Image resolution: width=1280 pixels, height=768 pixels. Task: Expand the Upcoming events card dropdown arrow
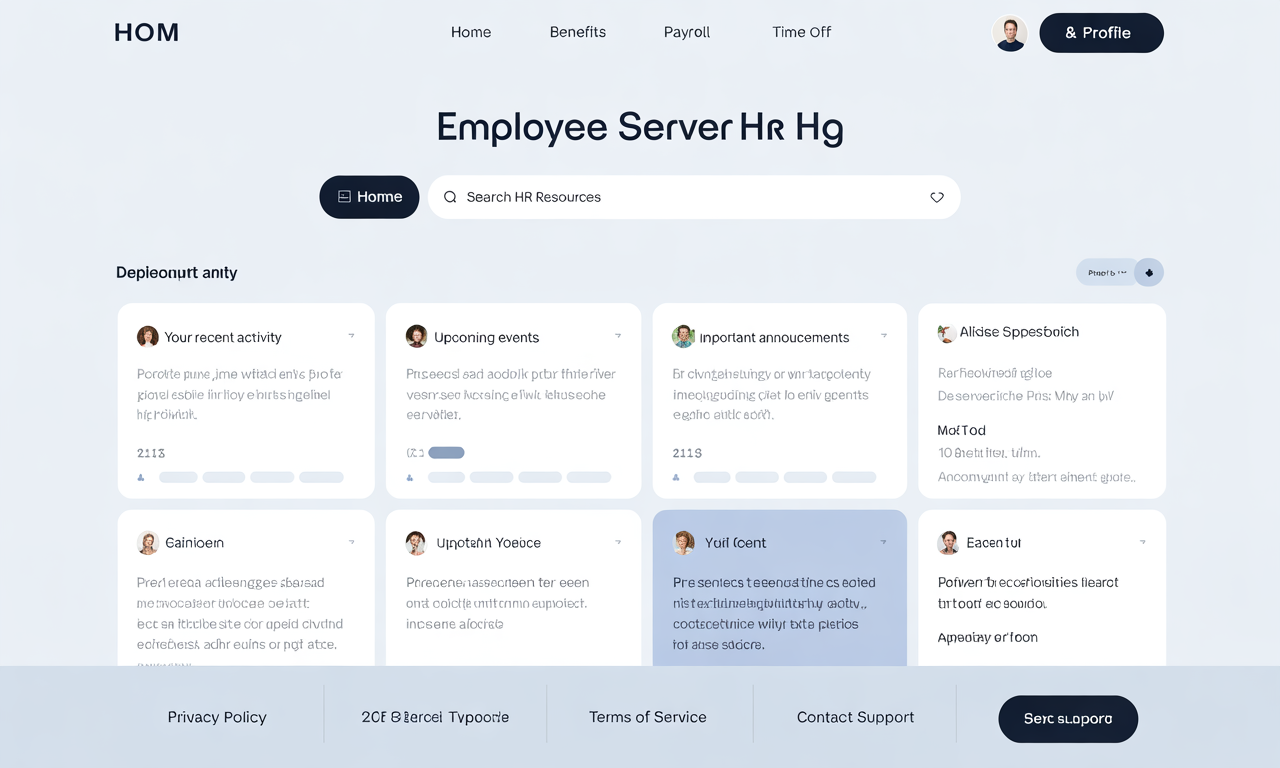pos(618,336)
